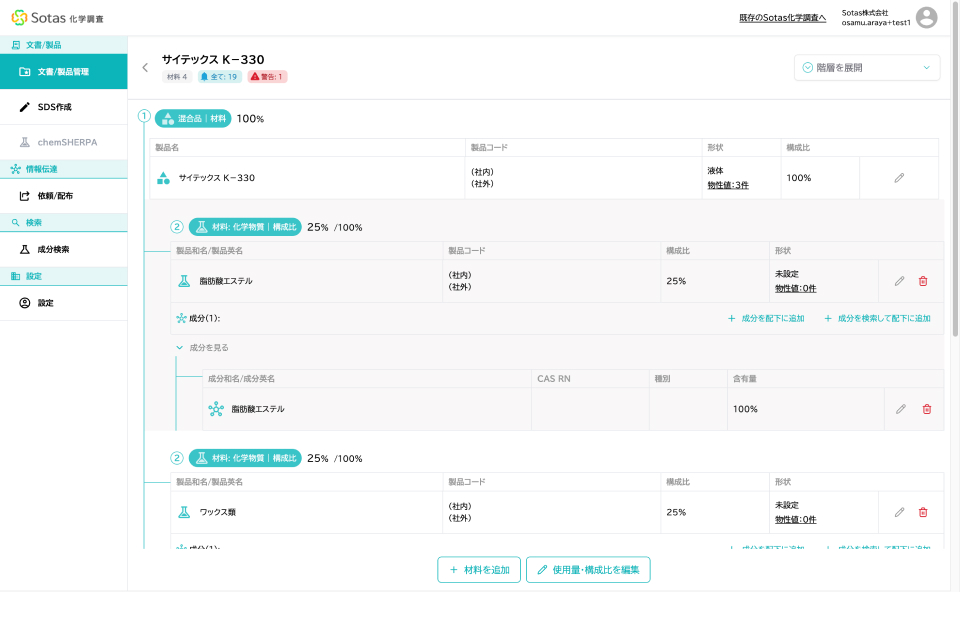Open the 物性値:0件 link for ワックス類
This screenshot has height=640, width=960.
click(x=795, y=519)
